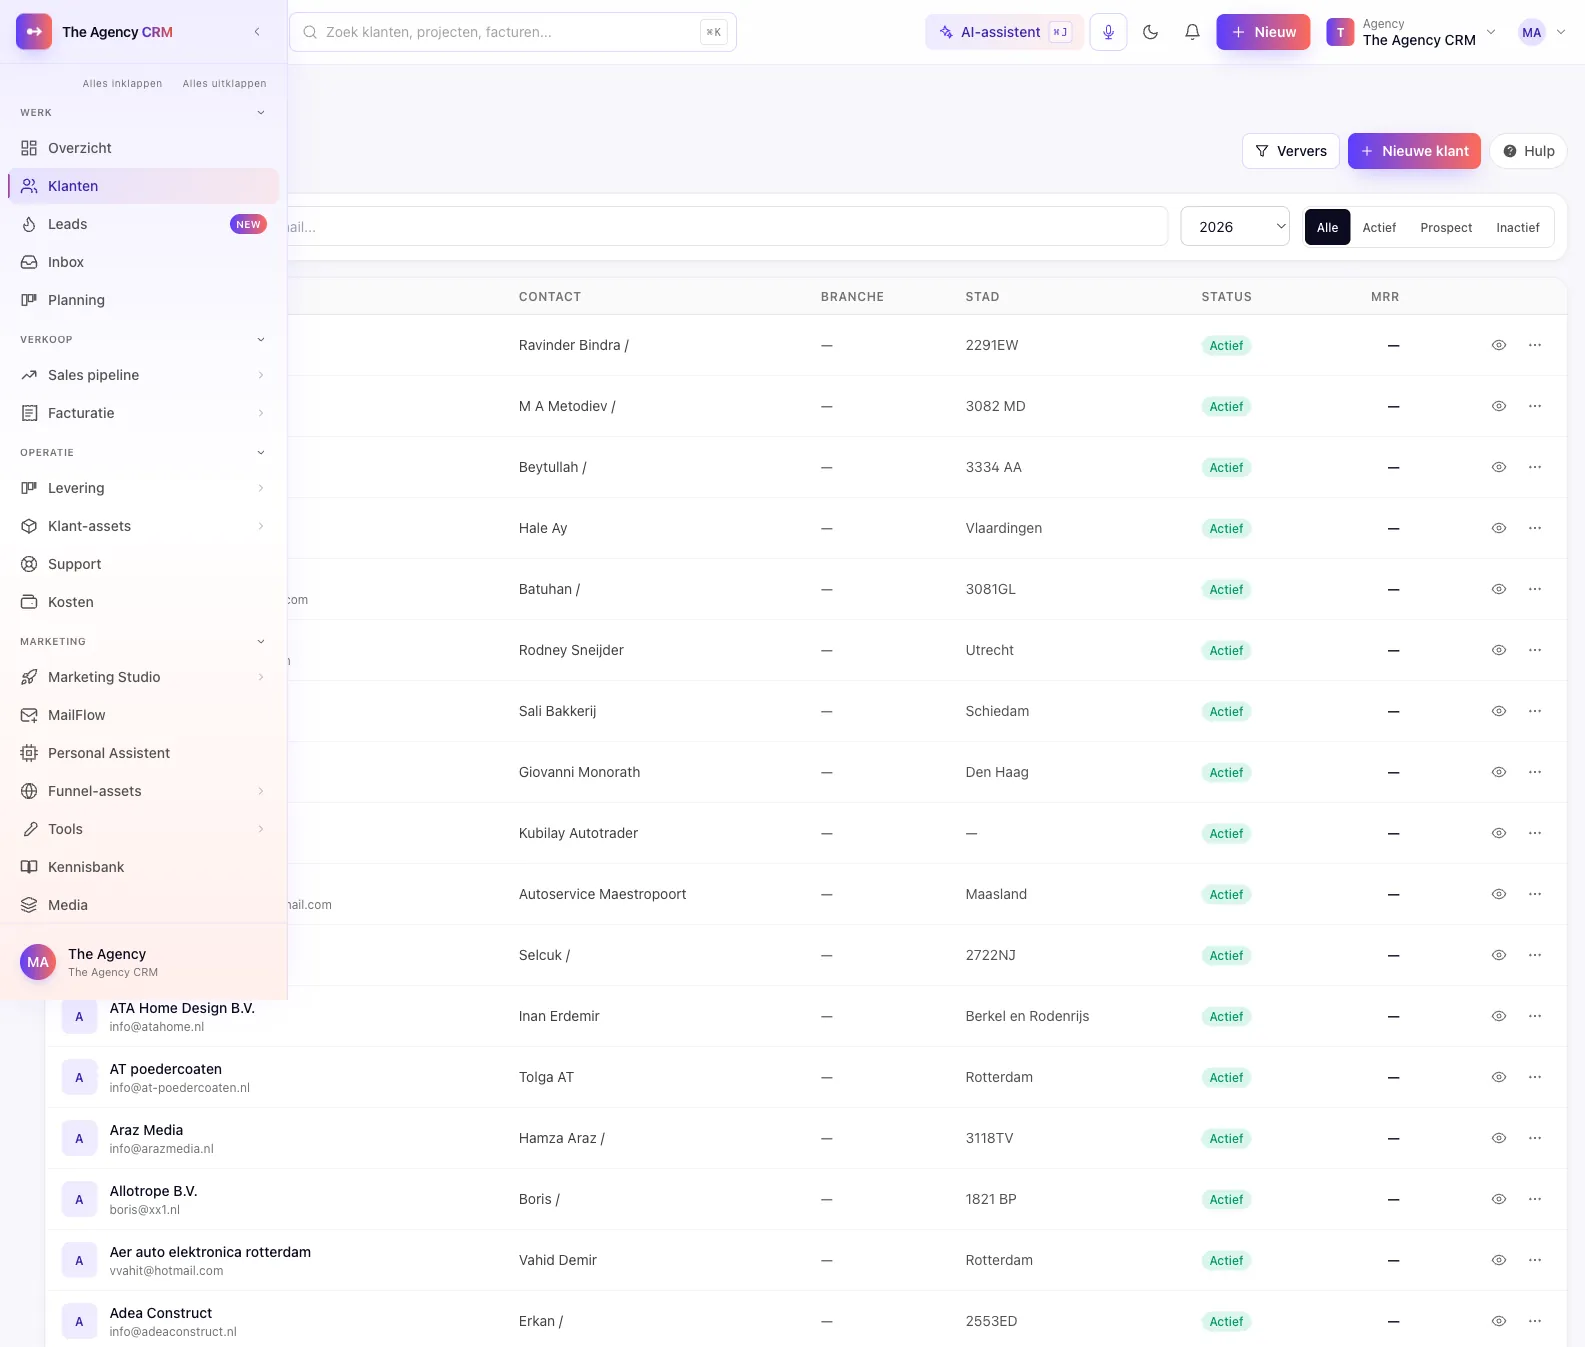Expand the Facturatie submenu

pos(261,413)
